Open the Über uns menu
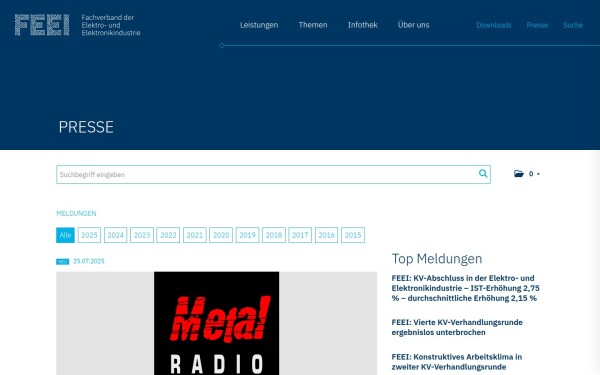Viewport: 600px width, 375px height. click(x=413, y=25)
